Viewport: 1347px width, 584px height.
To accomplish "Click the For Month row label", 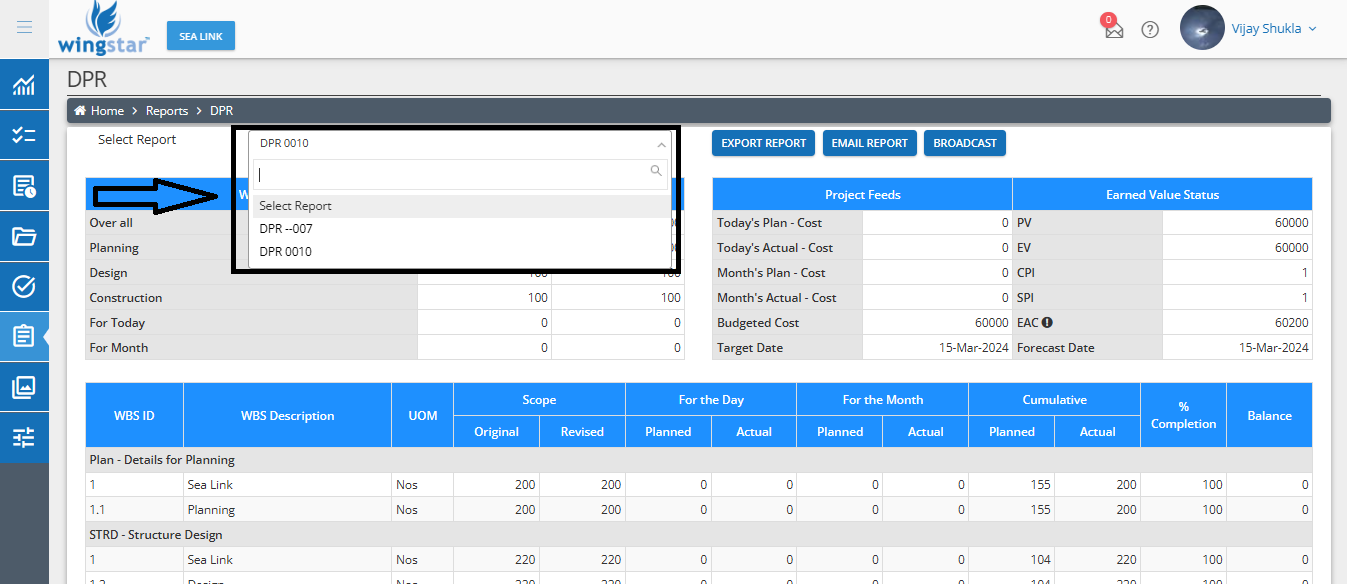I will pyautogui.click(x=119, y=348).
